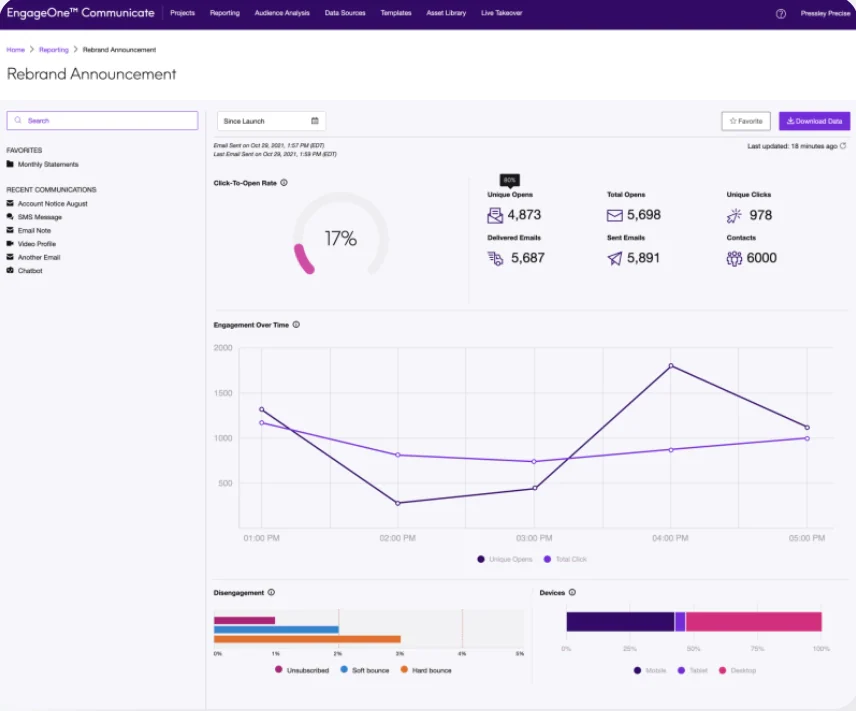Open Monthly Statements favorite
856x711 pixels.
[x=48, y=164]
